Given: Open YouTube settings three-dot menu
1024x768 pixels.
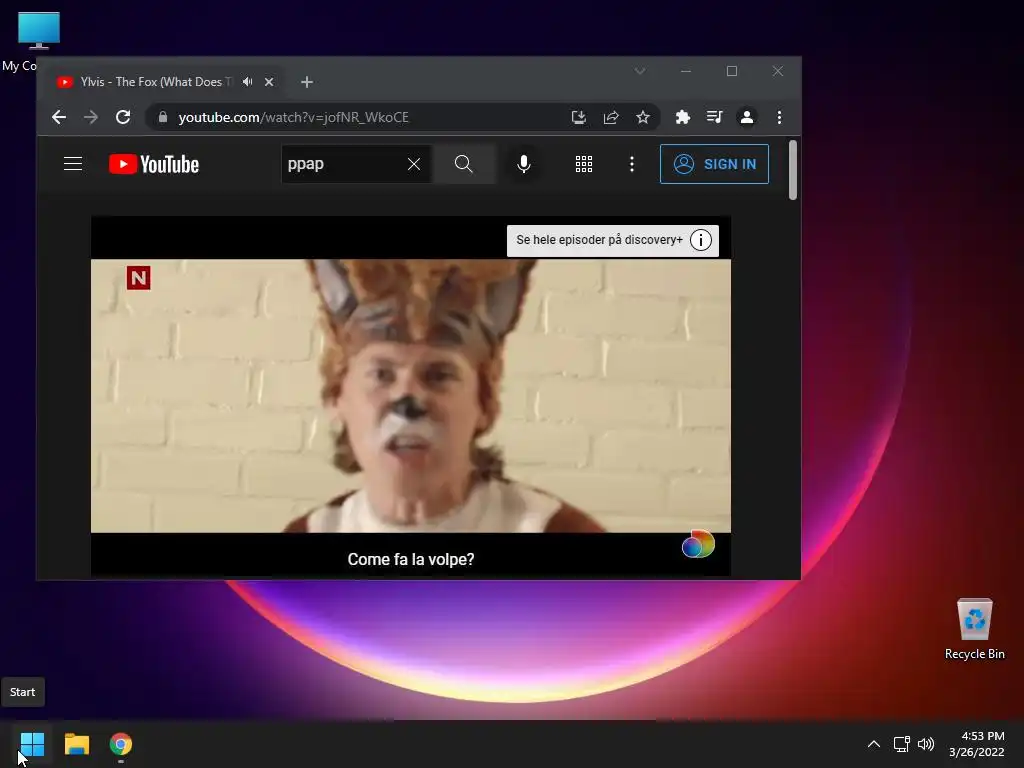Looking at the screenshot, I should pyautogui.click(x=632, y=164).
